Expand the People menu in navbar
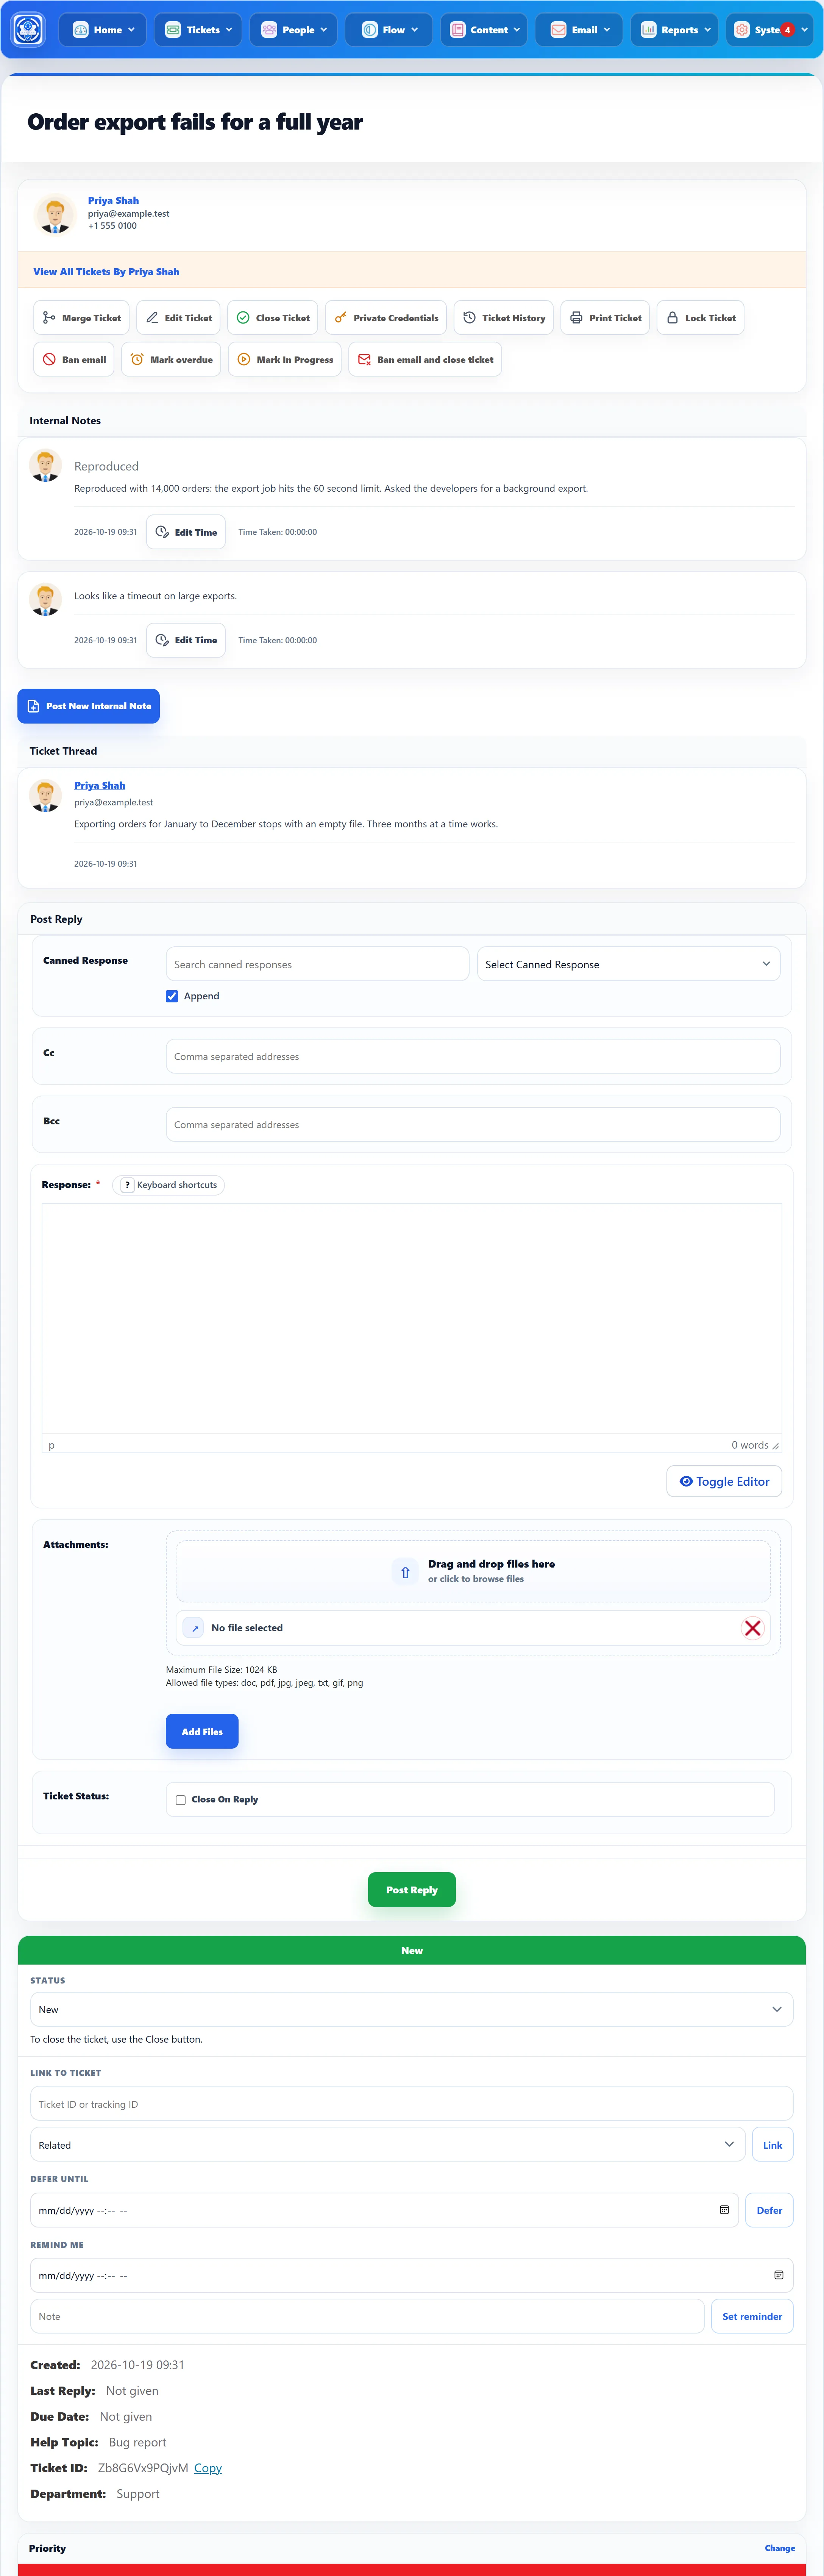824x2576 pixels. click(294, 30)
